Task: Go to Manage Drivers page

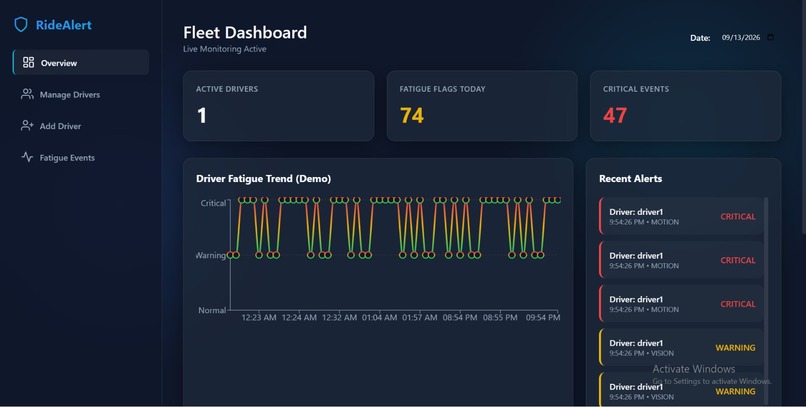Action: pos(81,94)
